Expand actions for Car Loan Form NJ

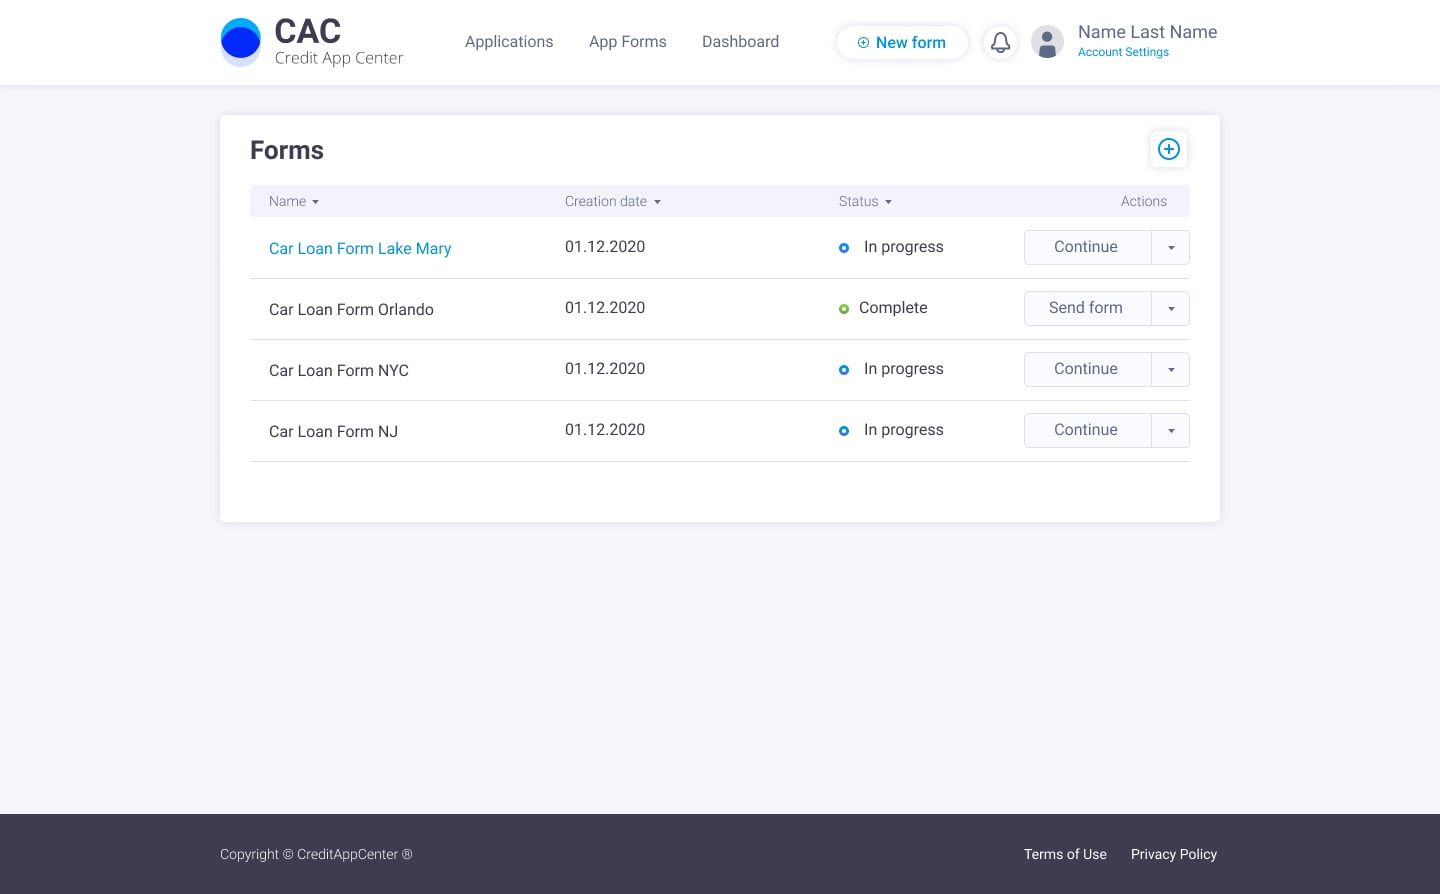(1171, 430)
